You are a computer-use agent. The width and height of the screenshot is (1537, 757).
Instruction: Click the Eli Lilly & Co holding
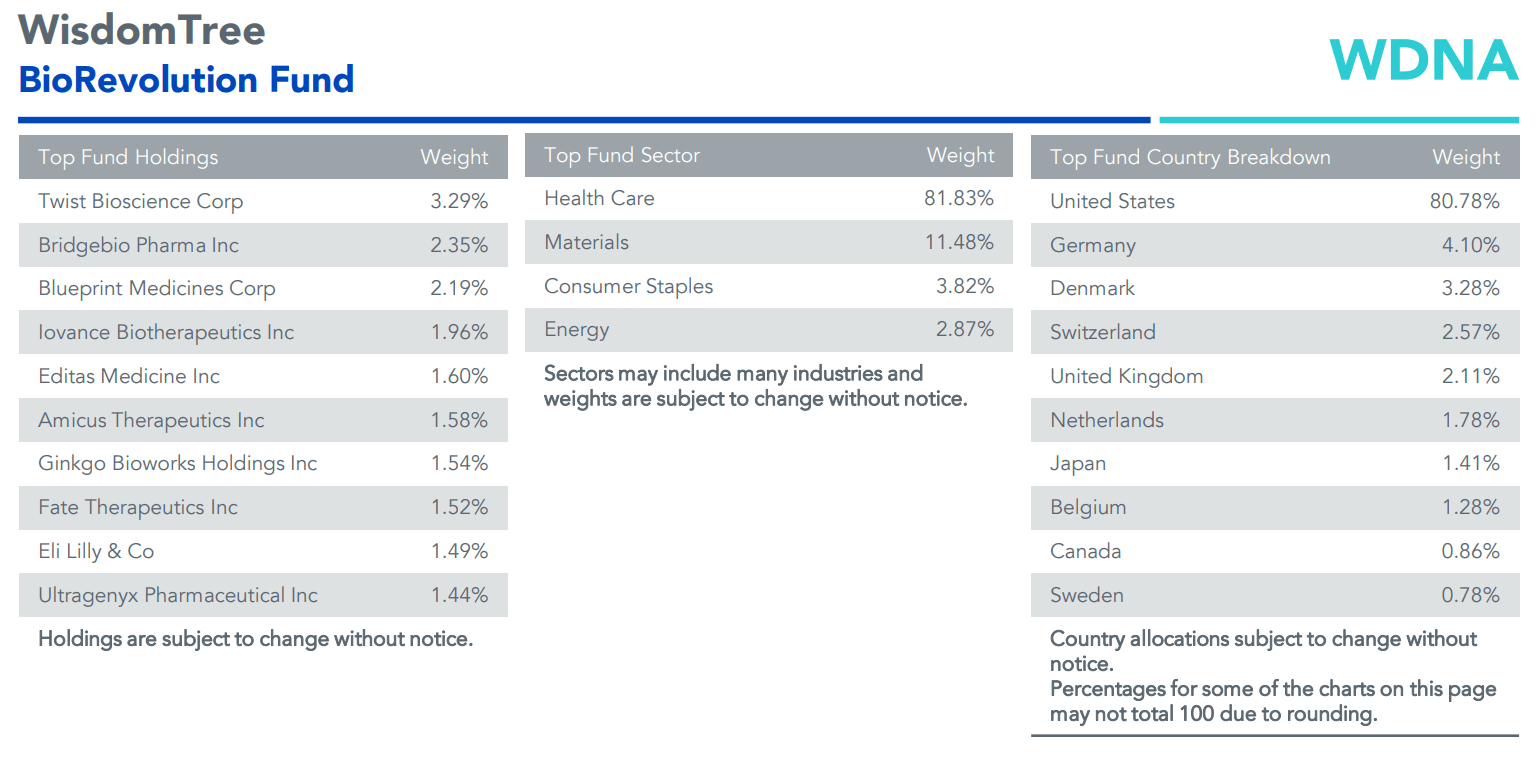click(x=96, y=551)
